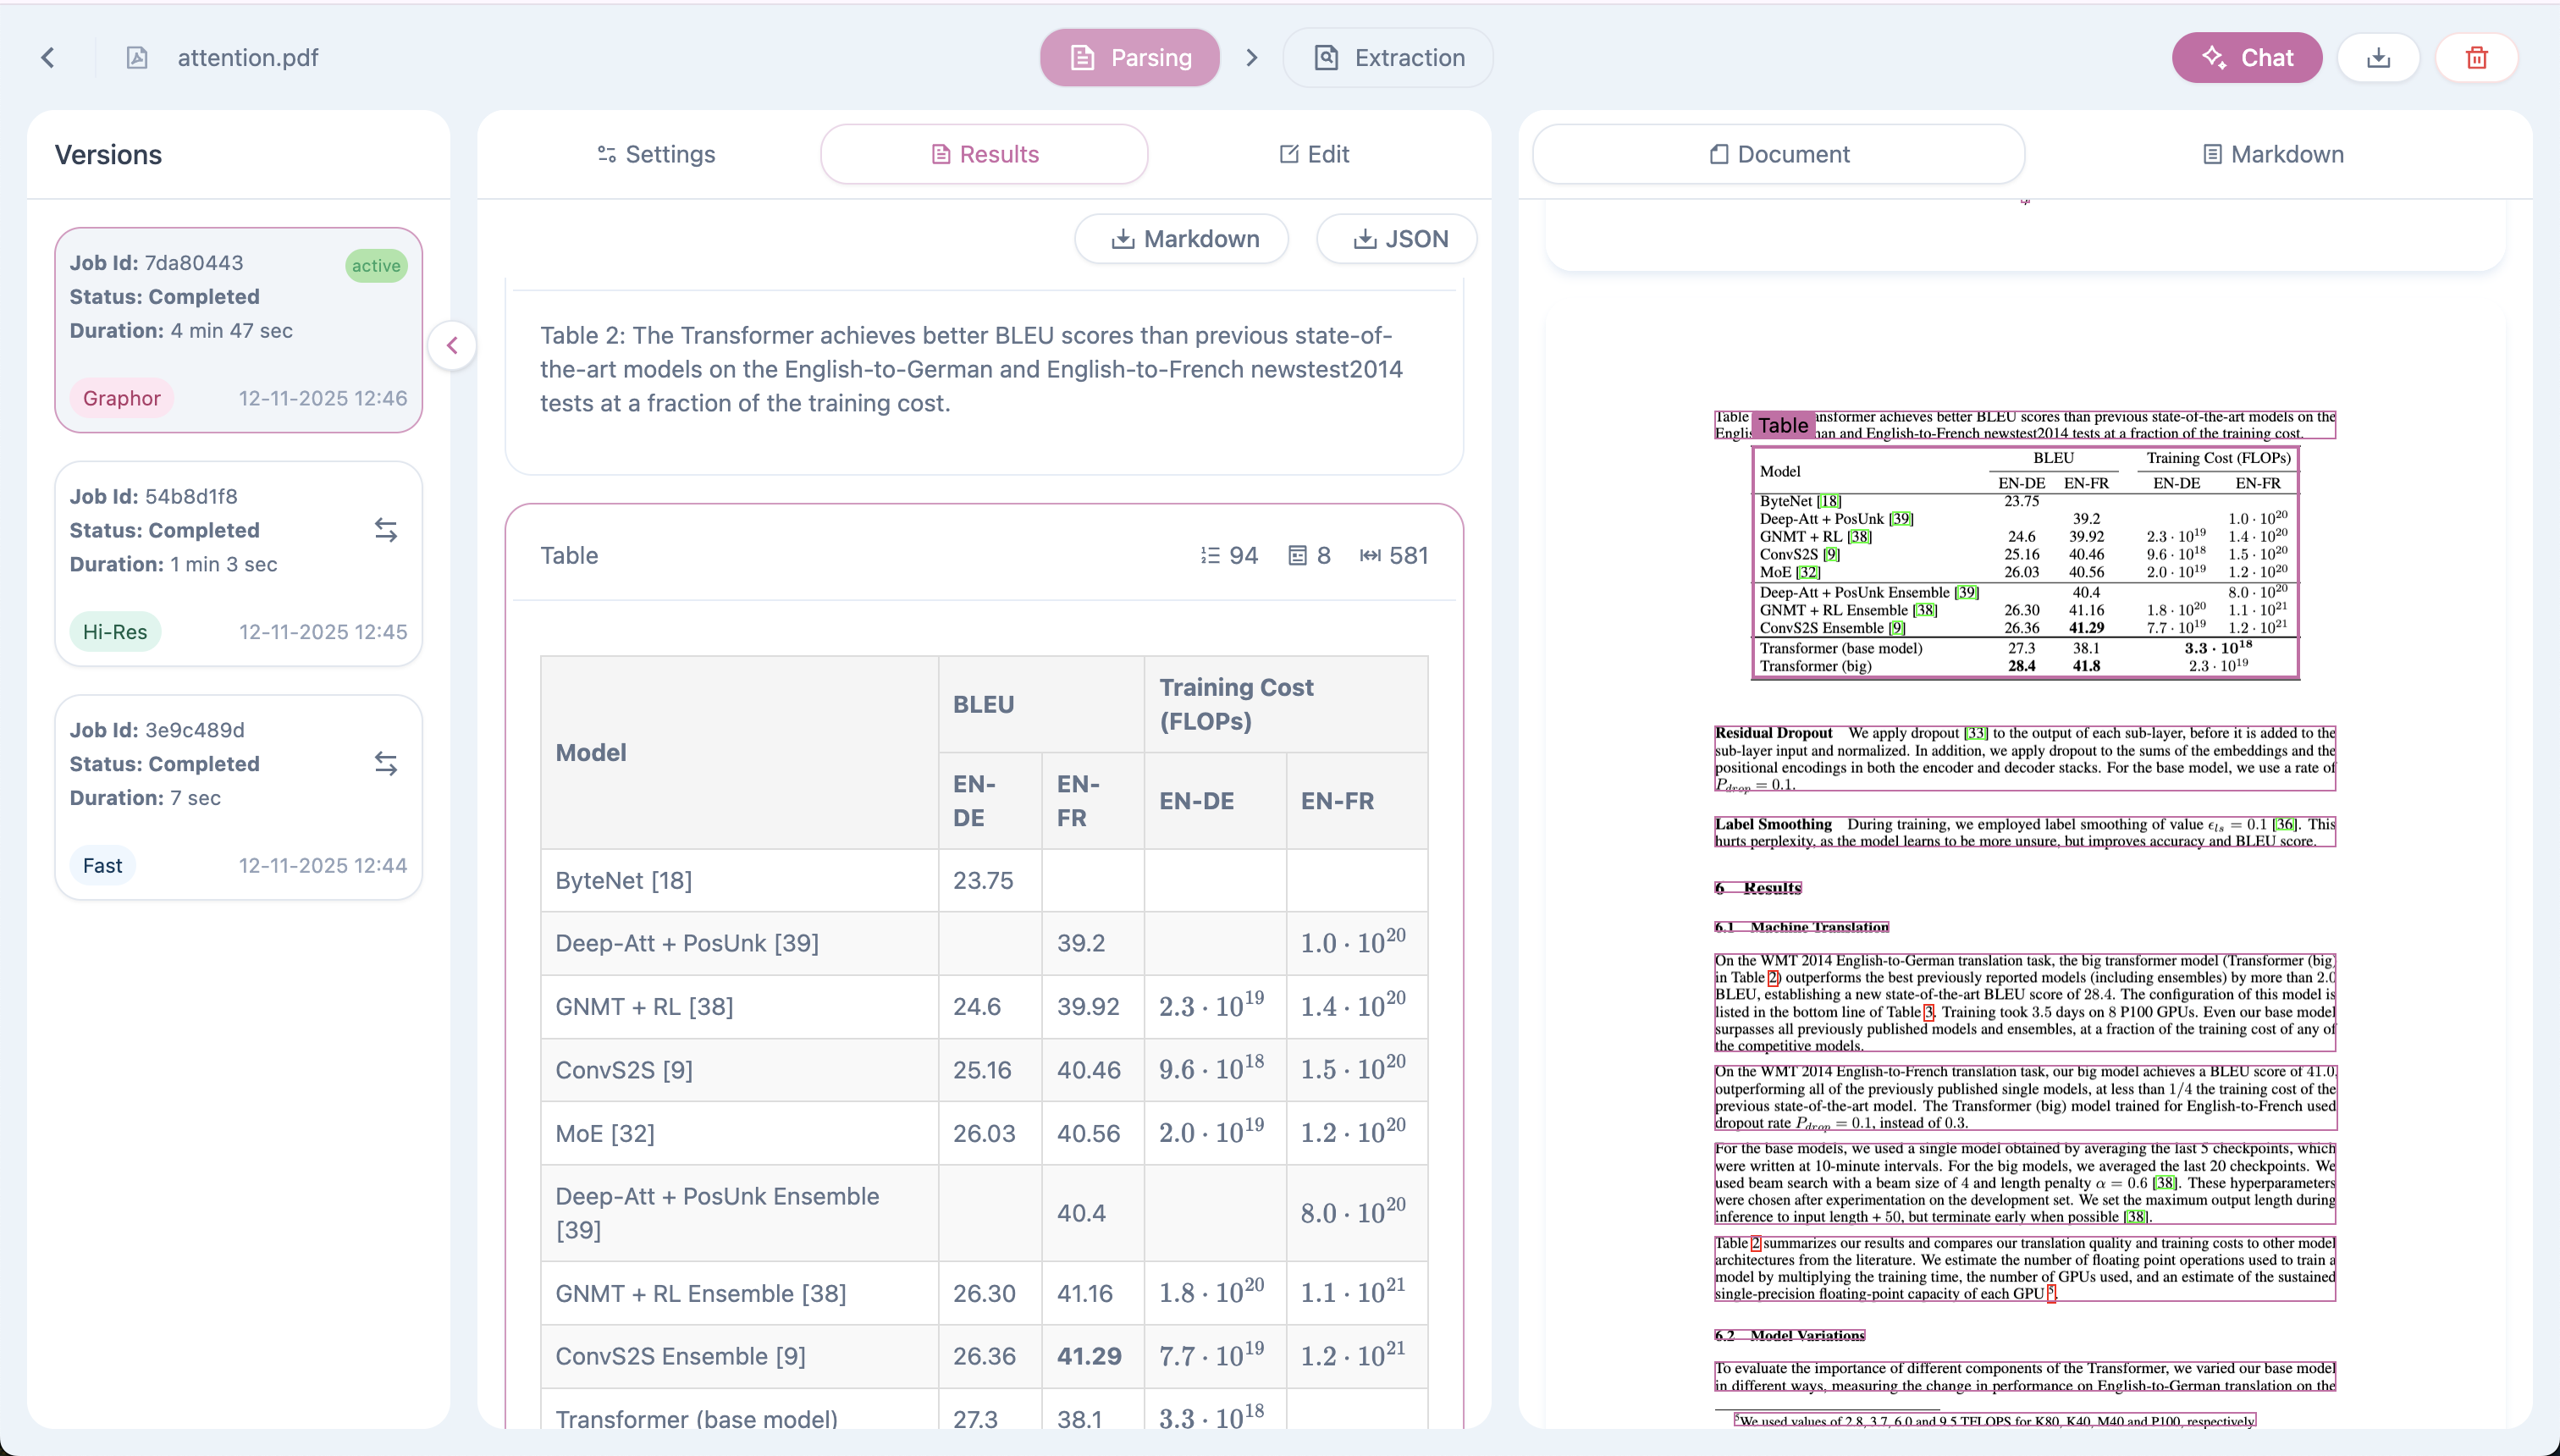Click the download icon in top bar

[x=2378, y=58]
